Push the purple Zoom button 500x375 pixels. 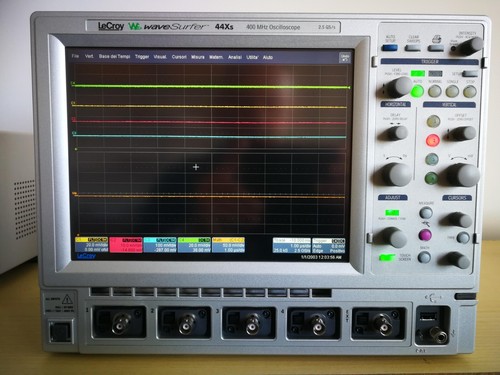pyautogui.click(x=425, y=235)
